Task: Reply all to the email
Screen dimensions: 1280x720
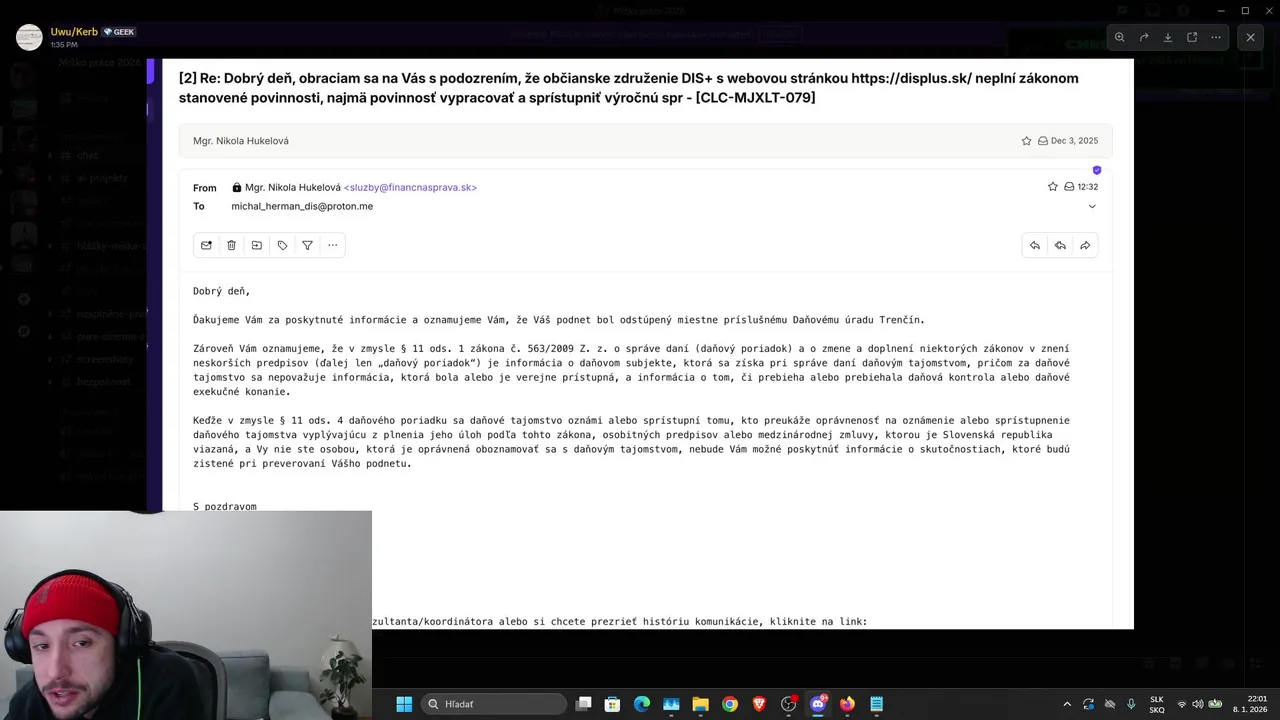Action: click(x=1060, y=245)
